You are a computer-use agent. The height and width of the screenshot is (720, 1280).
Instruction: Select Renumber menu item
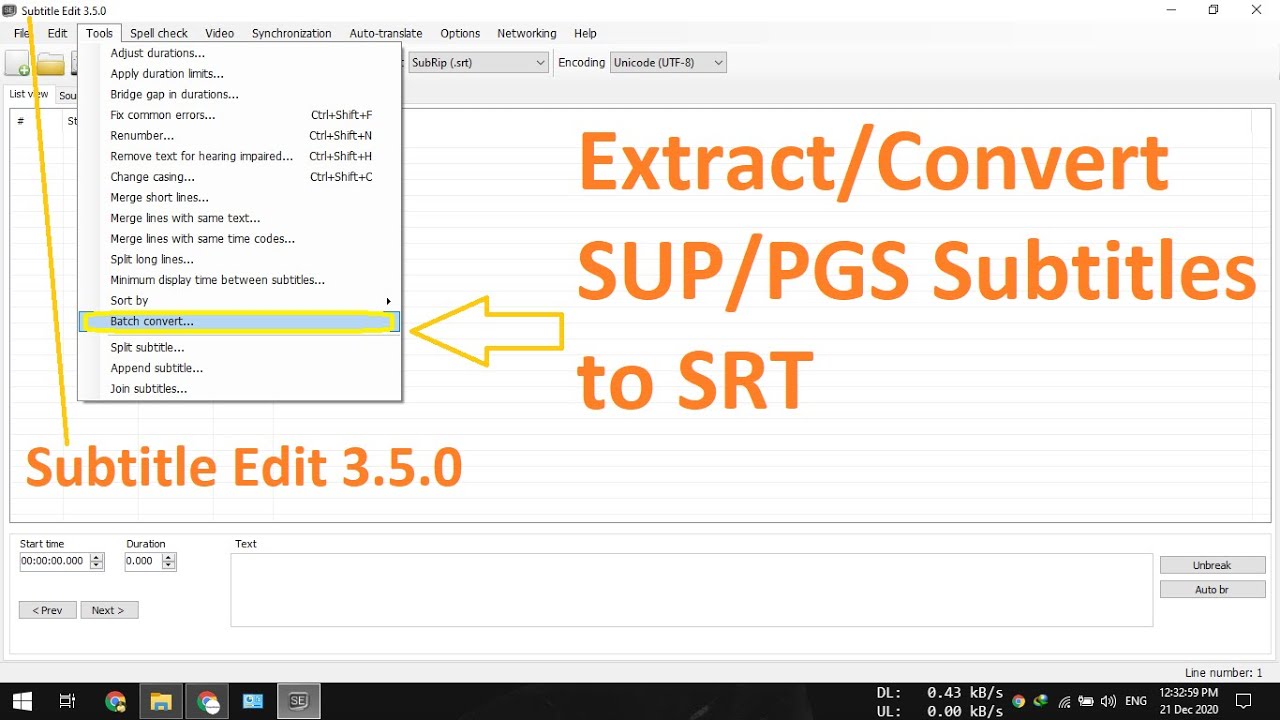pyautogui.click(x=240, y=135)
